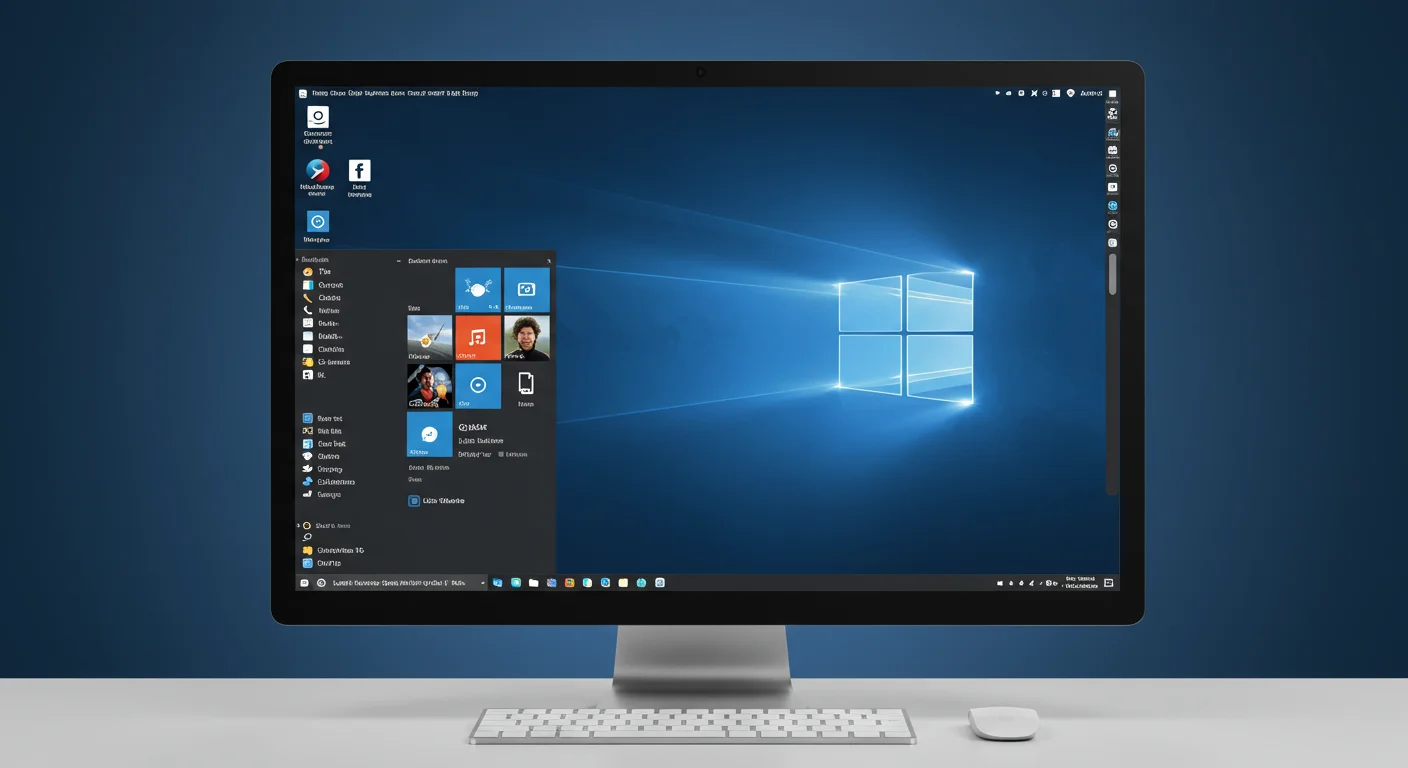Select the phone handset item in app list
1408x768 pixels.
click(x=308, y=311)
